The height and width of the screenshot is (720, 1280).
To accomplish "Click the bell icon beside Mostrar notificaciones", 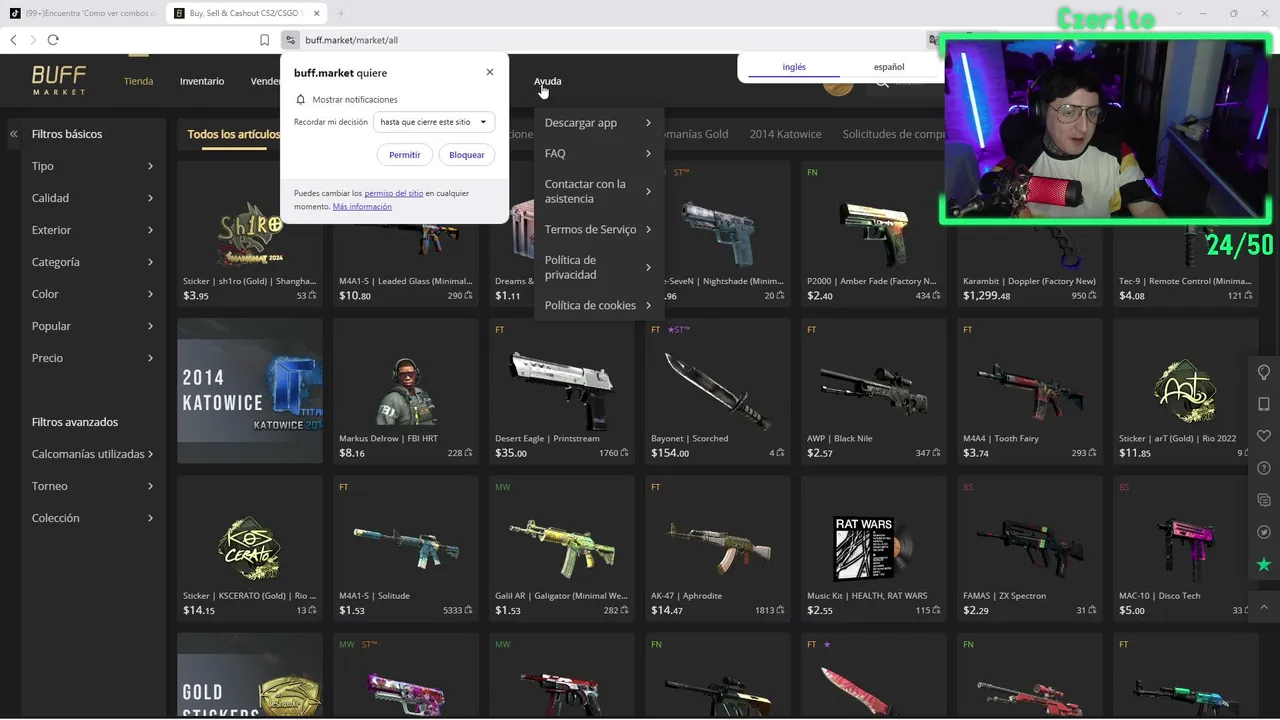I will pyautogui.click(x=300, y=100).
